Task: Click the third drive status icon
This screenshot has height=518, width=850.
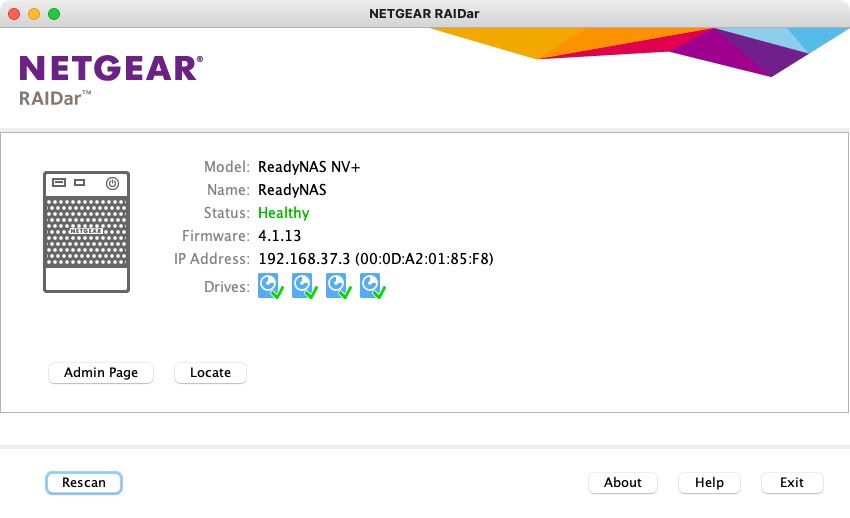Action: point(338,287)
